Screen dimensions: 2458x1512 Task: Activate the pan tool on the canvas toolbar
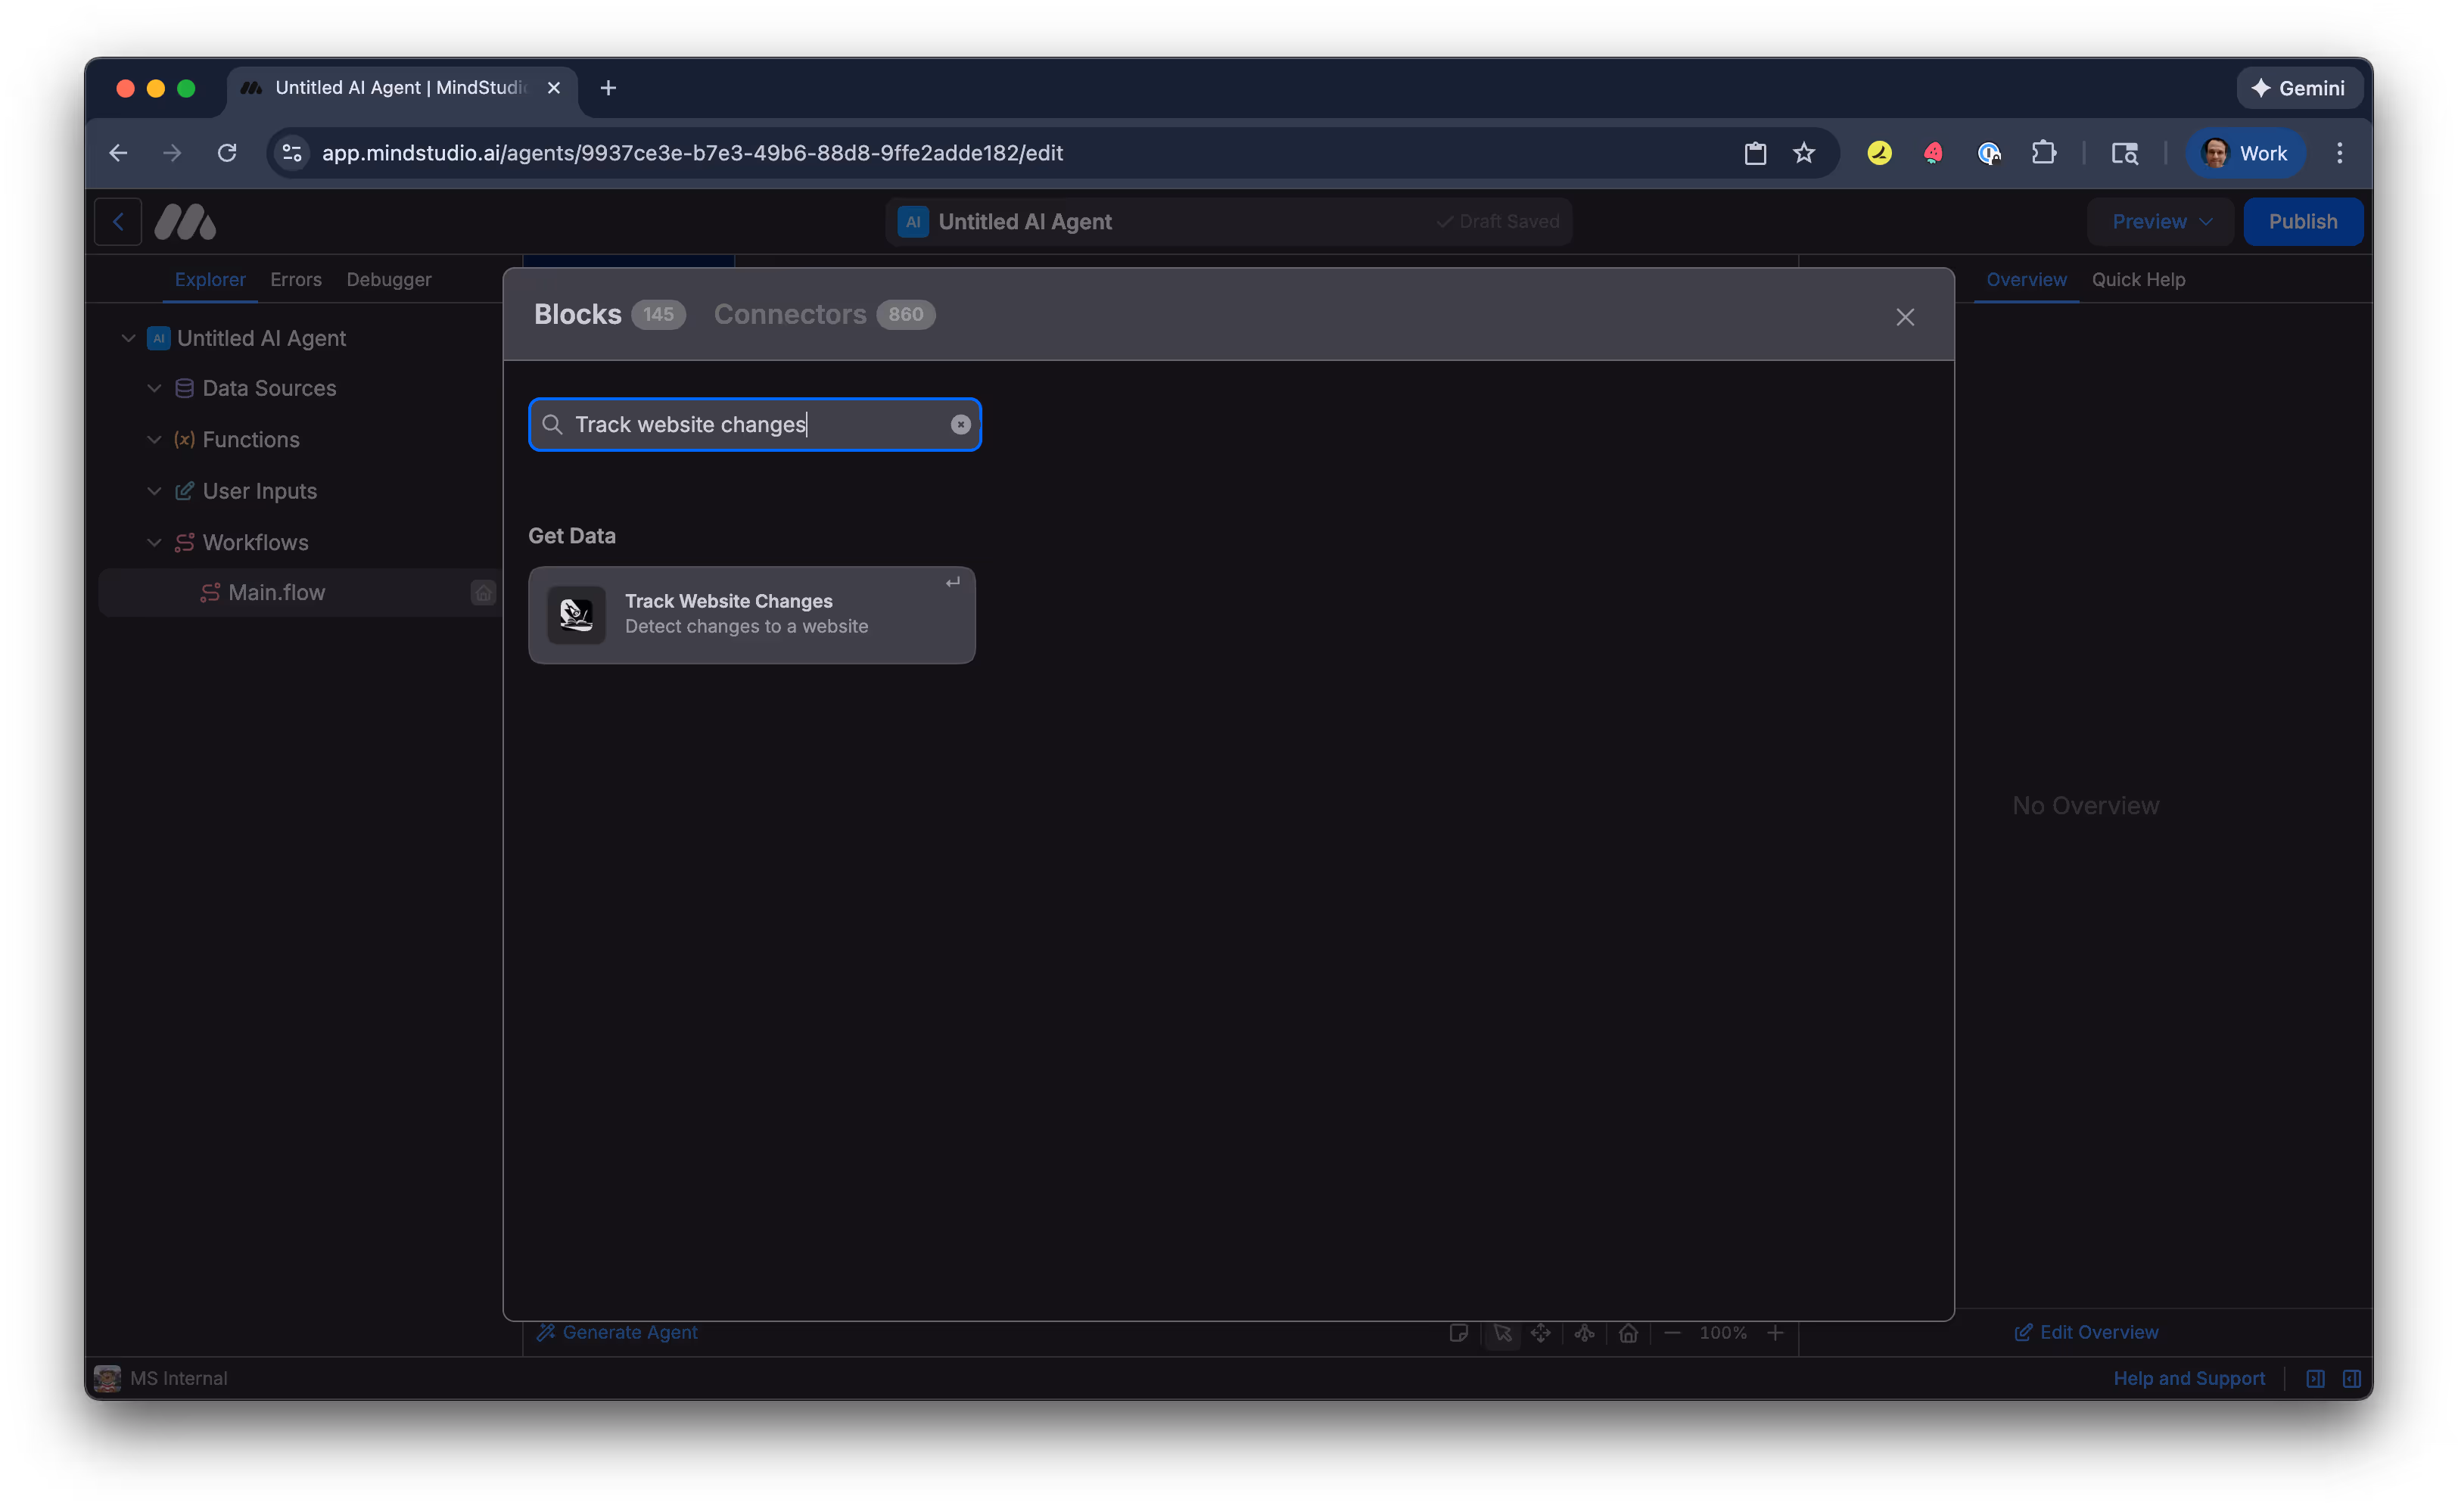point(1540,1333)
